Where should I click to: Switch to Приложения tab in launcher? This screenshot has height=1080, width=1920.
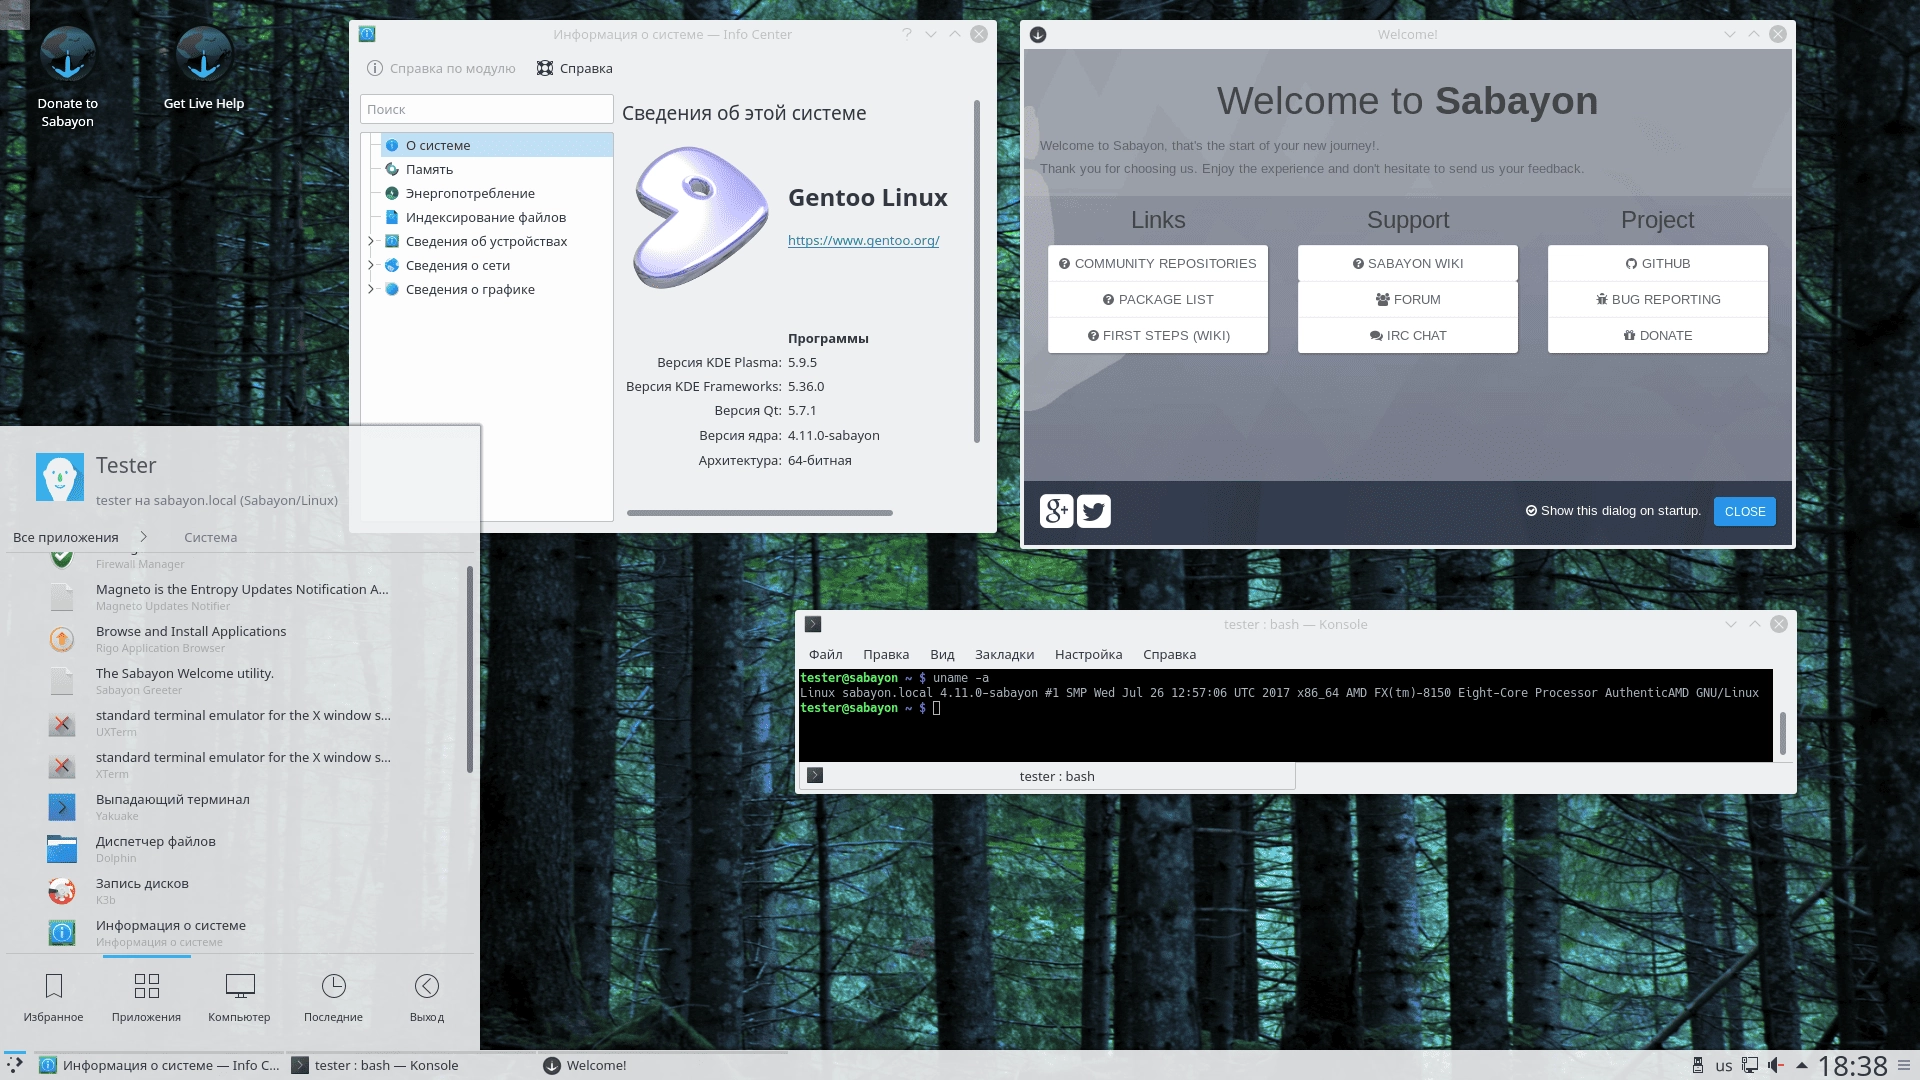[x=146, y=998]
